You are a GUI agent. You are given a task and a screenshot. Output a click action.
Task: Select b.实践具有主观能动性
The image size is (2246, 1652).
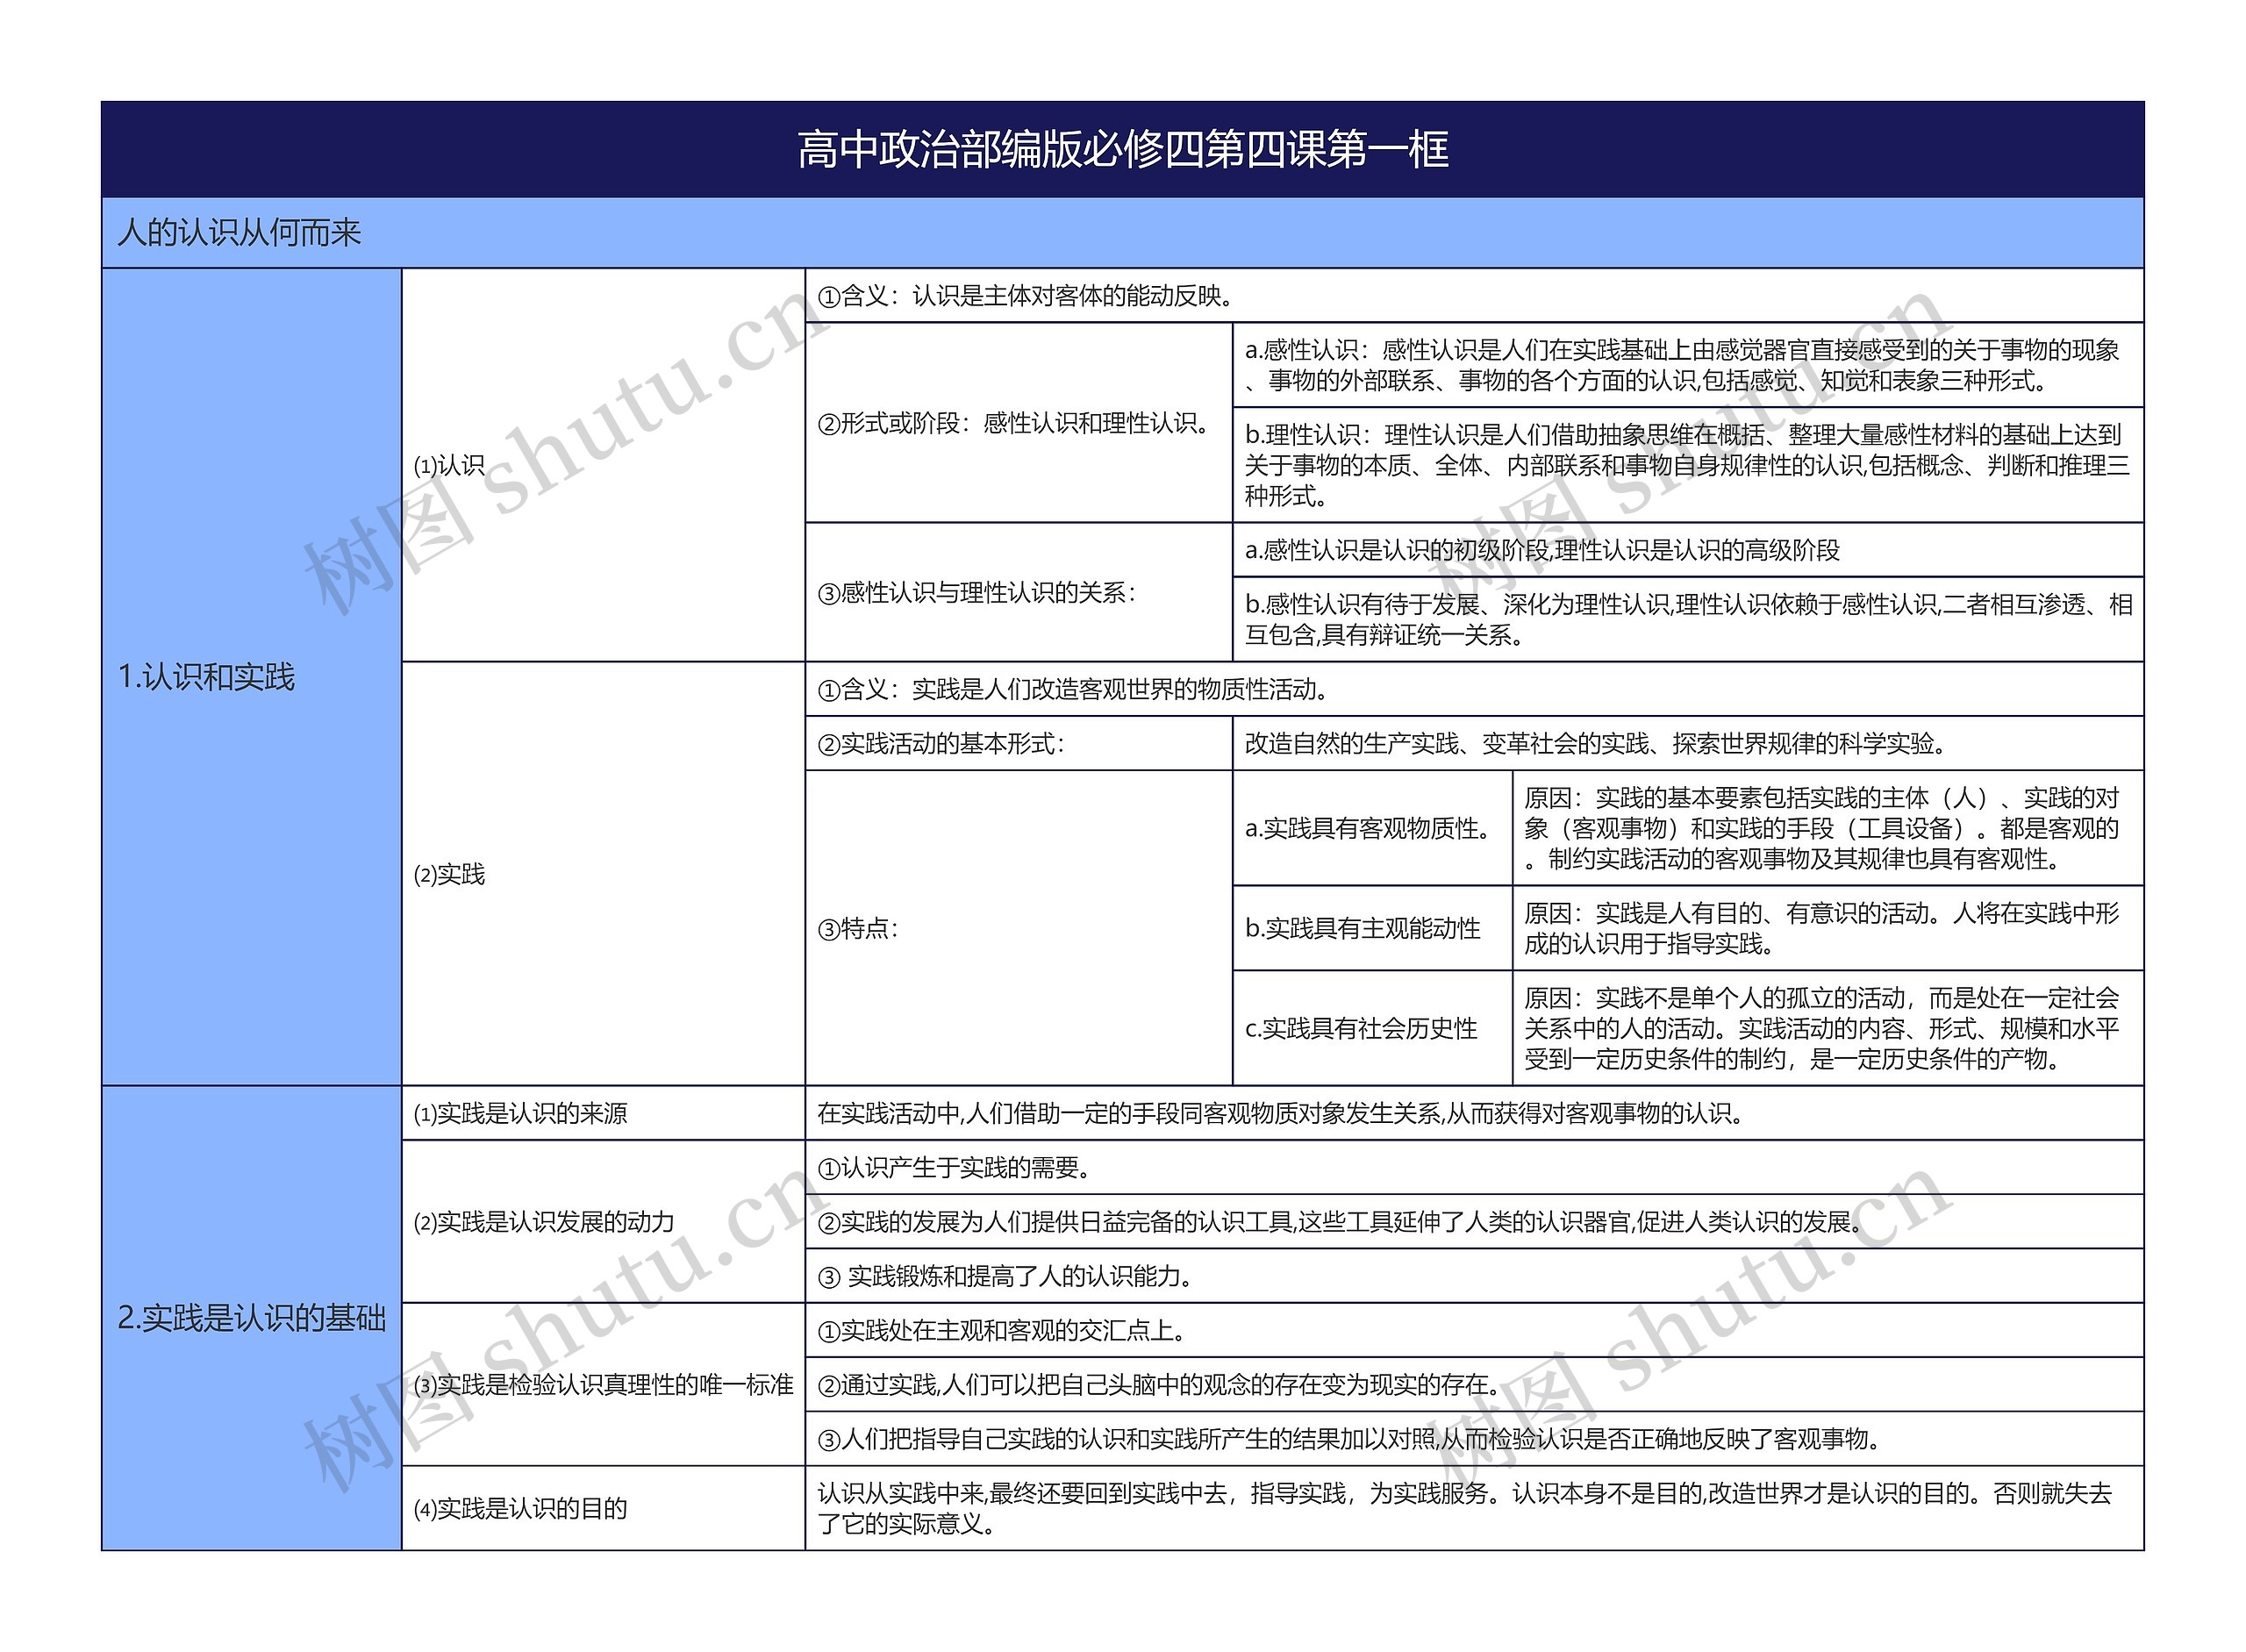pyautogui.click(x=1372, y=928)
